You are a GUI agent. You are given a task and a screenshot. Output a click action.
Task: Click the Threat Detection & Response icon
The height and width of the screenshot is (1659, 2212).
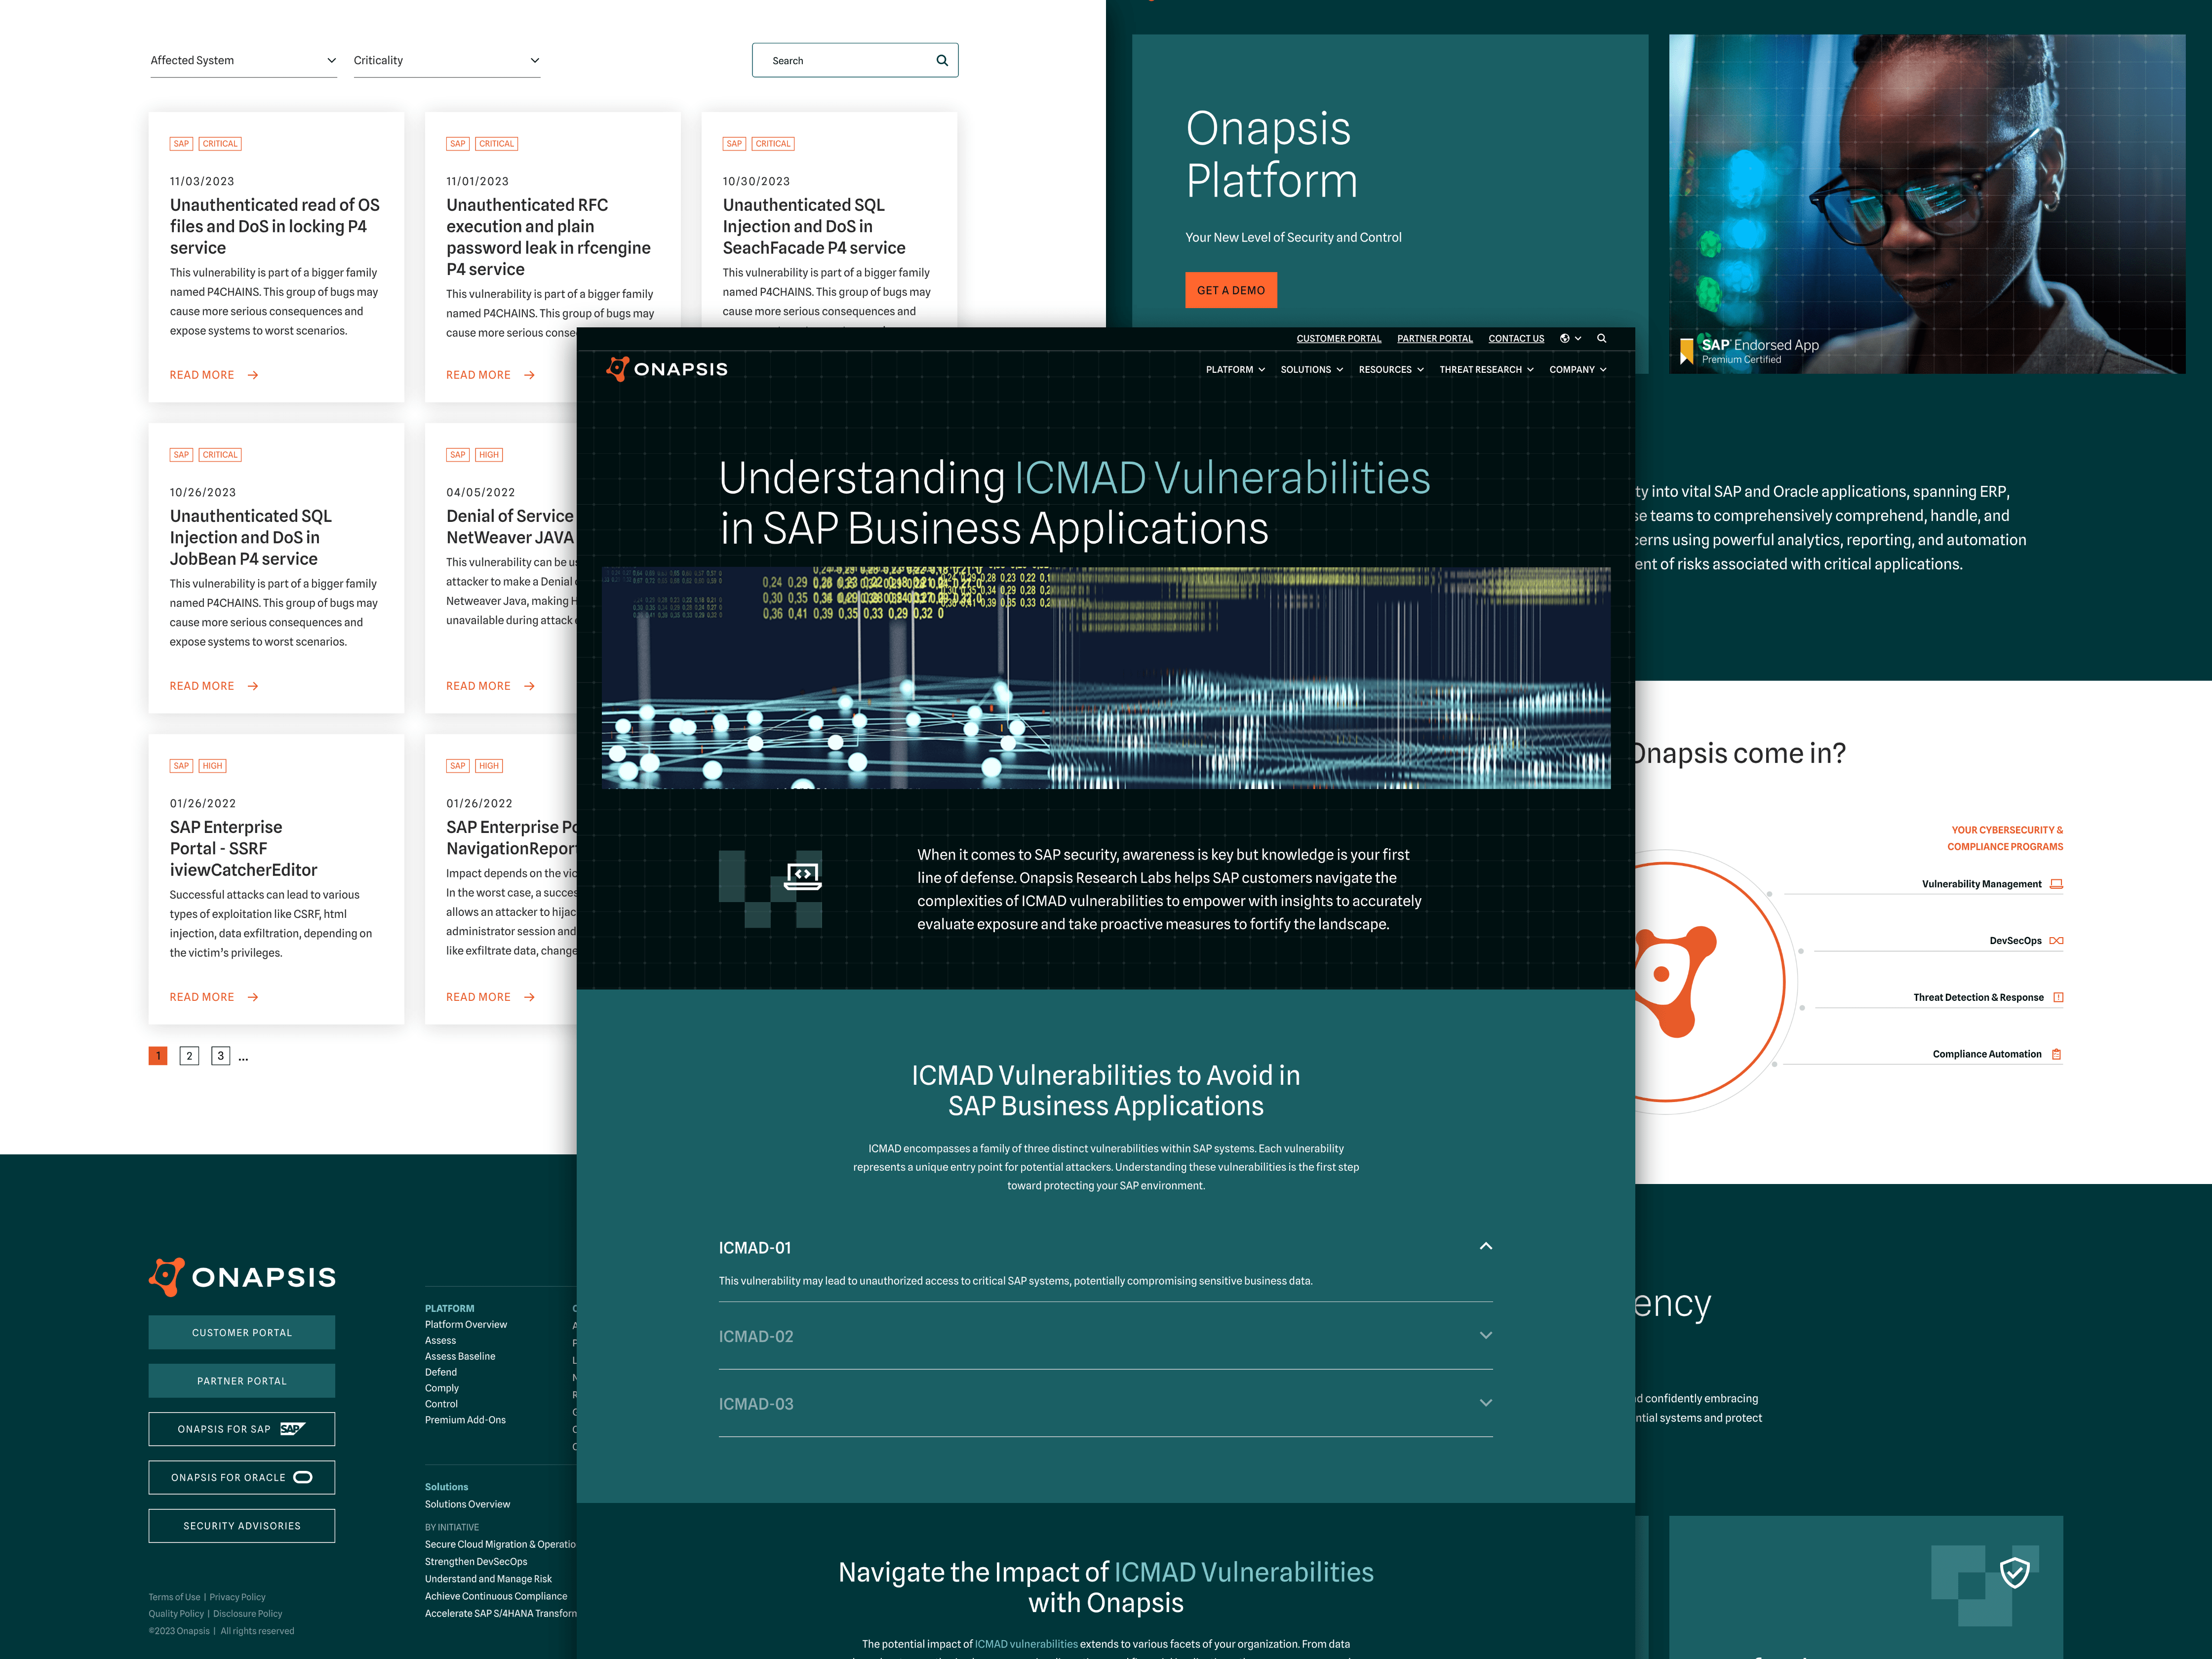click(x=2058, y=997)
